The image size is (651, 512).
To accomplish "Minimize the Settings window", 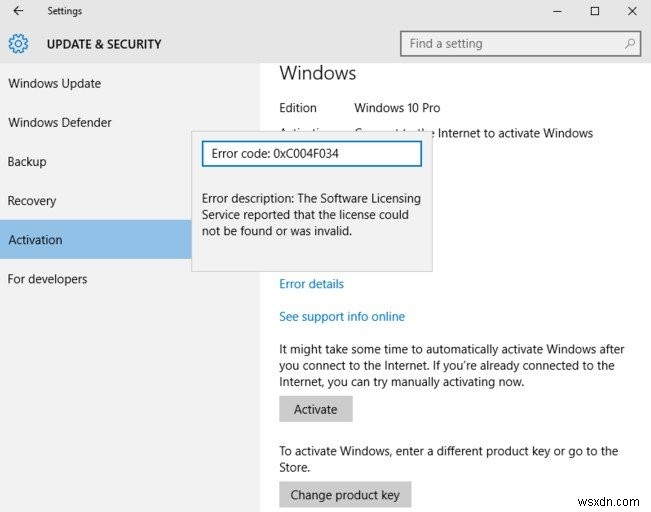I will click(557, 11).
